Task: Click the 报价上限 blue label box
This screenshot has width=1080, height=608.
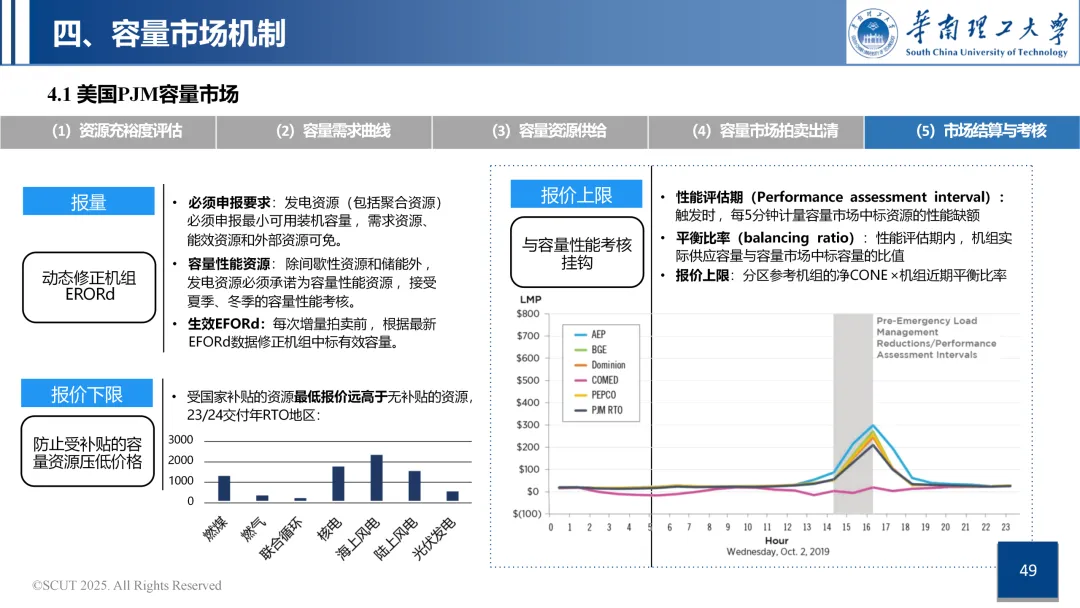Action: pyautogui.click(x=577, y=194)
